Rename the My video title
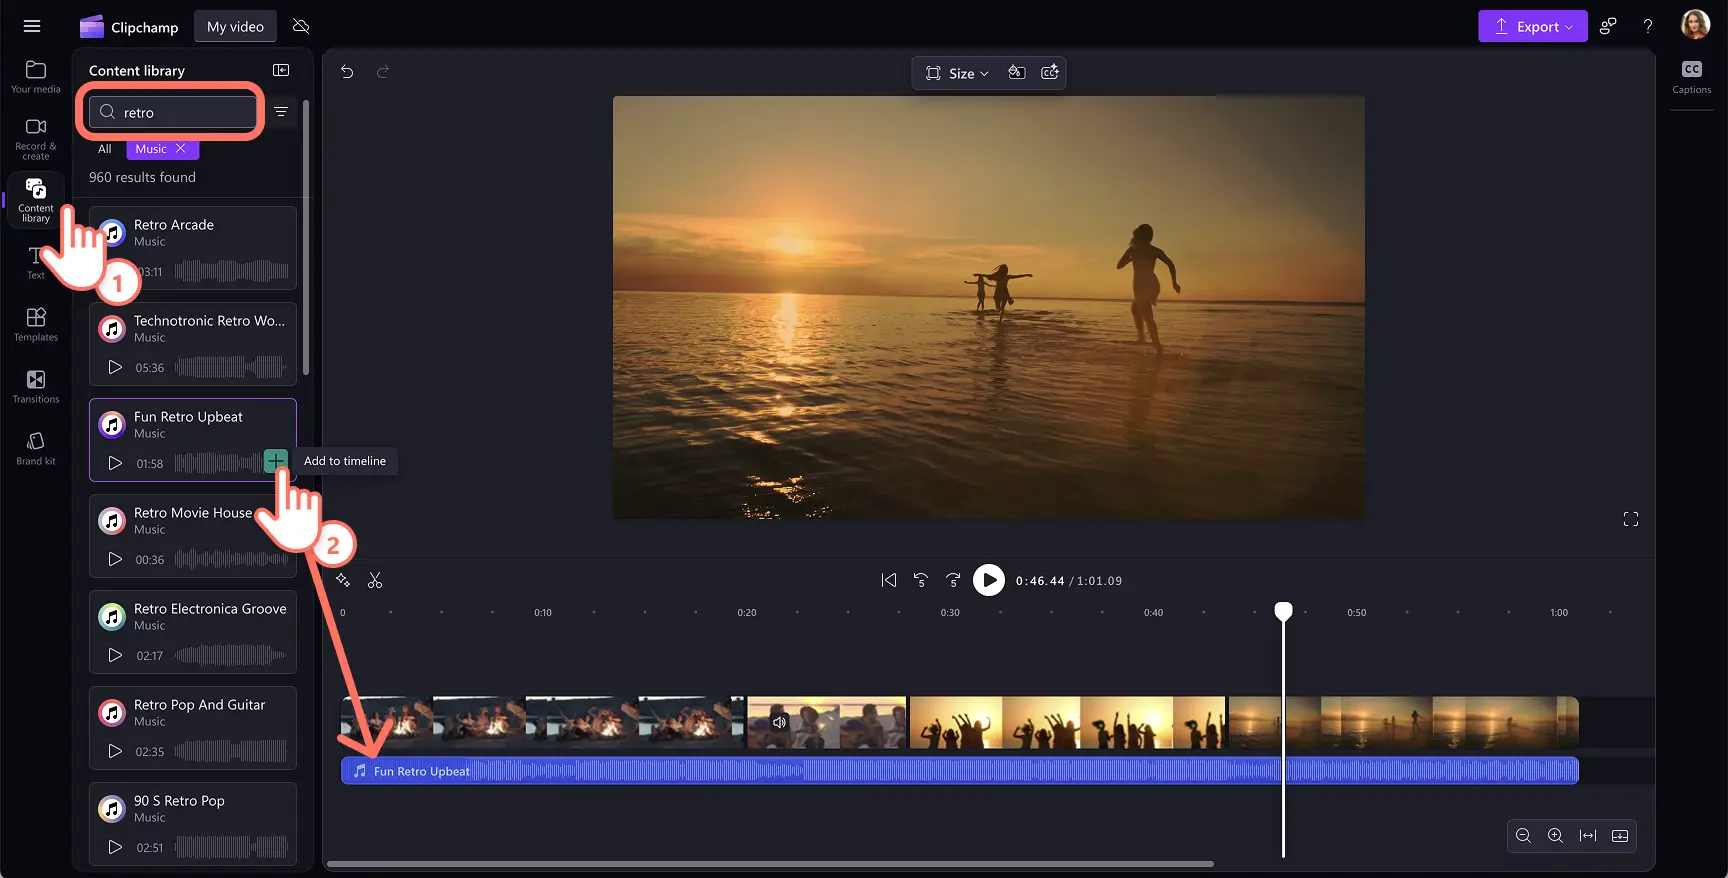 tap(235, 27)
